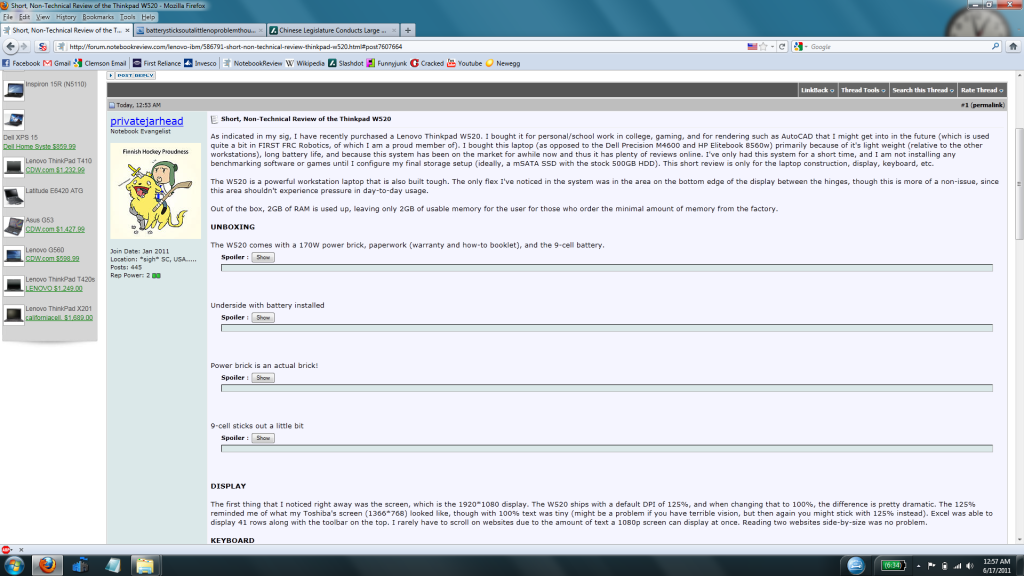Open the Slashdot bookmark
This screenshot has height=576, width=1024.
click(345, 63)
